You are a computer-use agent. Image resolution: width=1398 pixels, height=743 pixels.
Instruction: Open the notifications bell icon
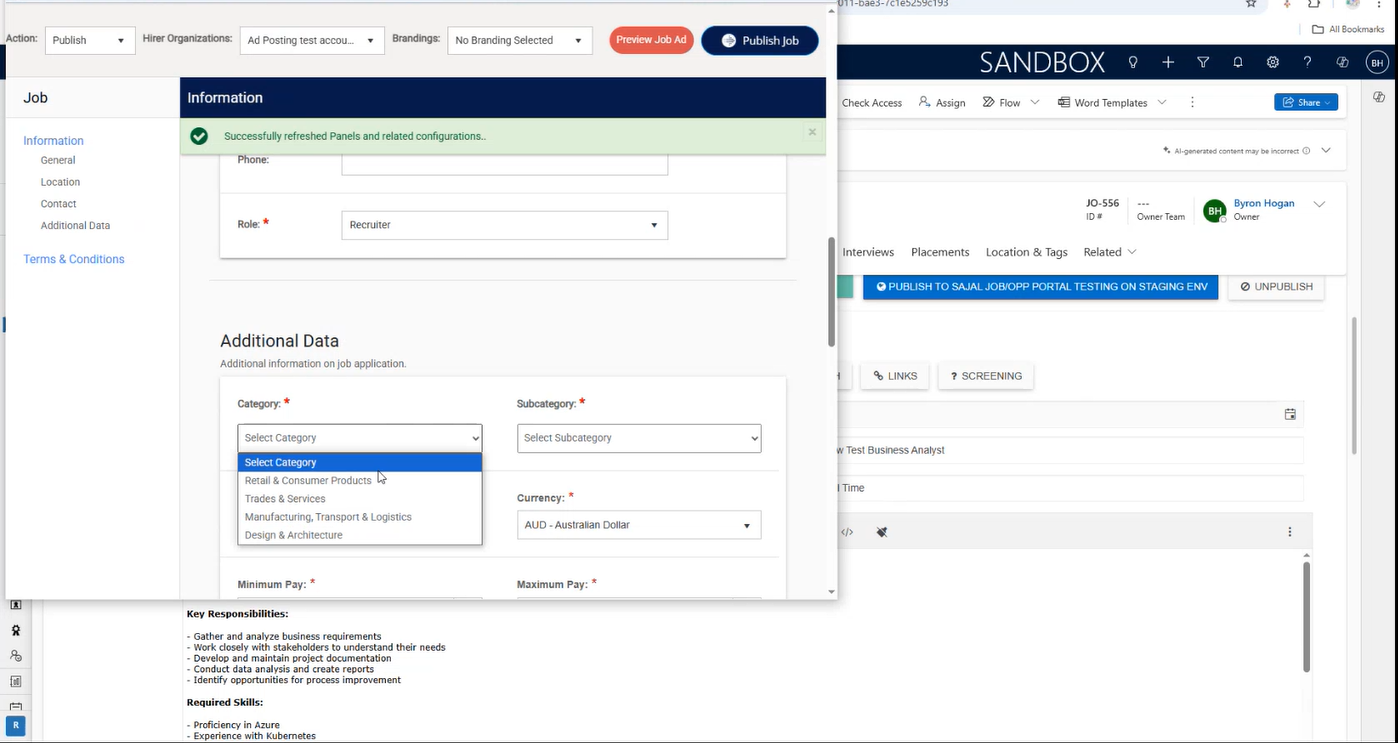click(1238, 62)
